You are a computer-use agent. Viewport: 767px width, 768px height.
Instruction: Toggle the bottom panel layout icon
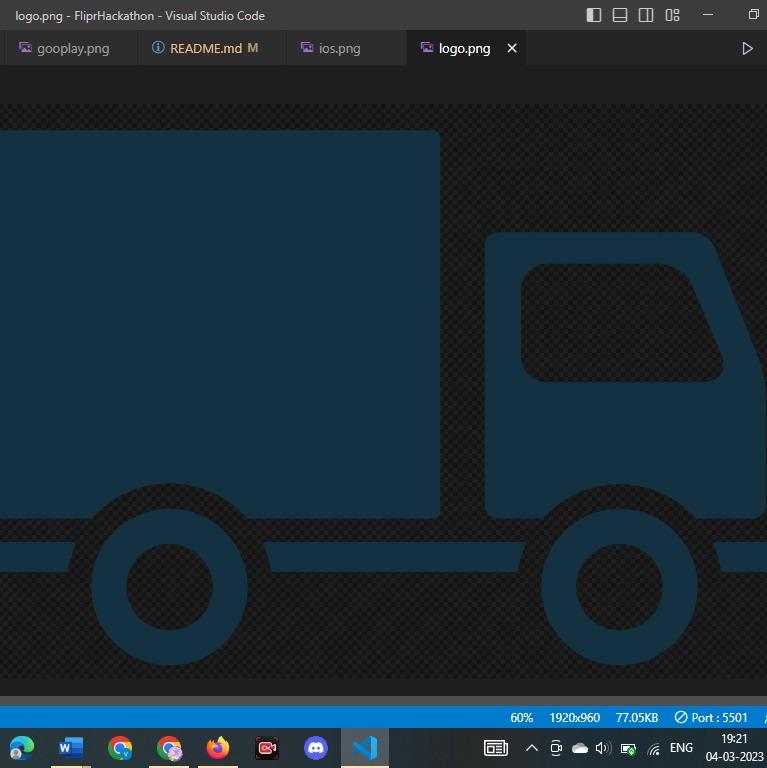(620, 15)
